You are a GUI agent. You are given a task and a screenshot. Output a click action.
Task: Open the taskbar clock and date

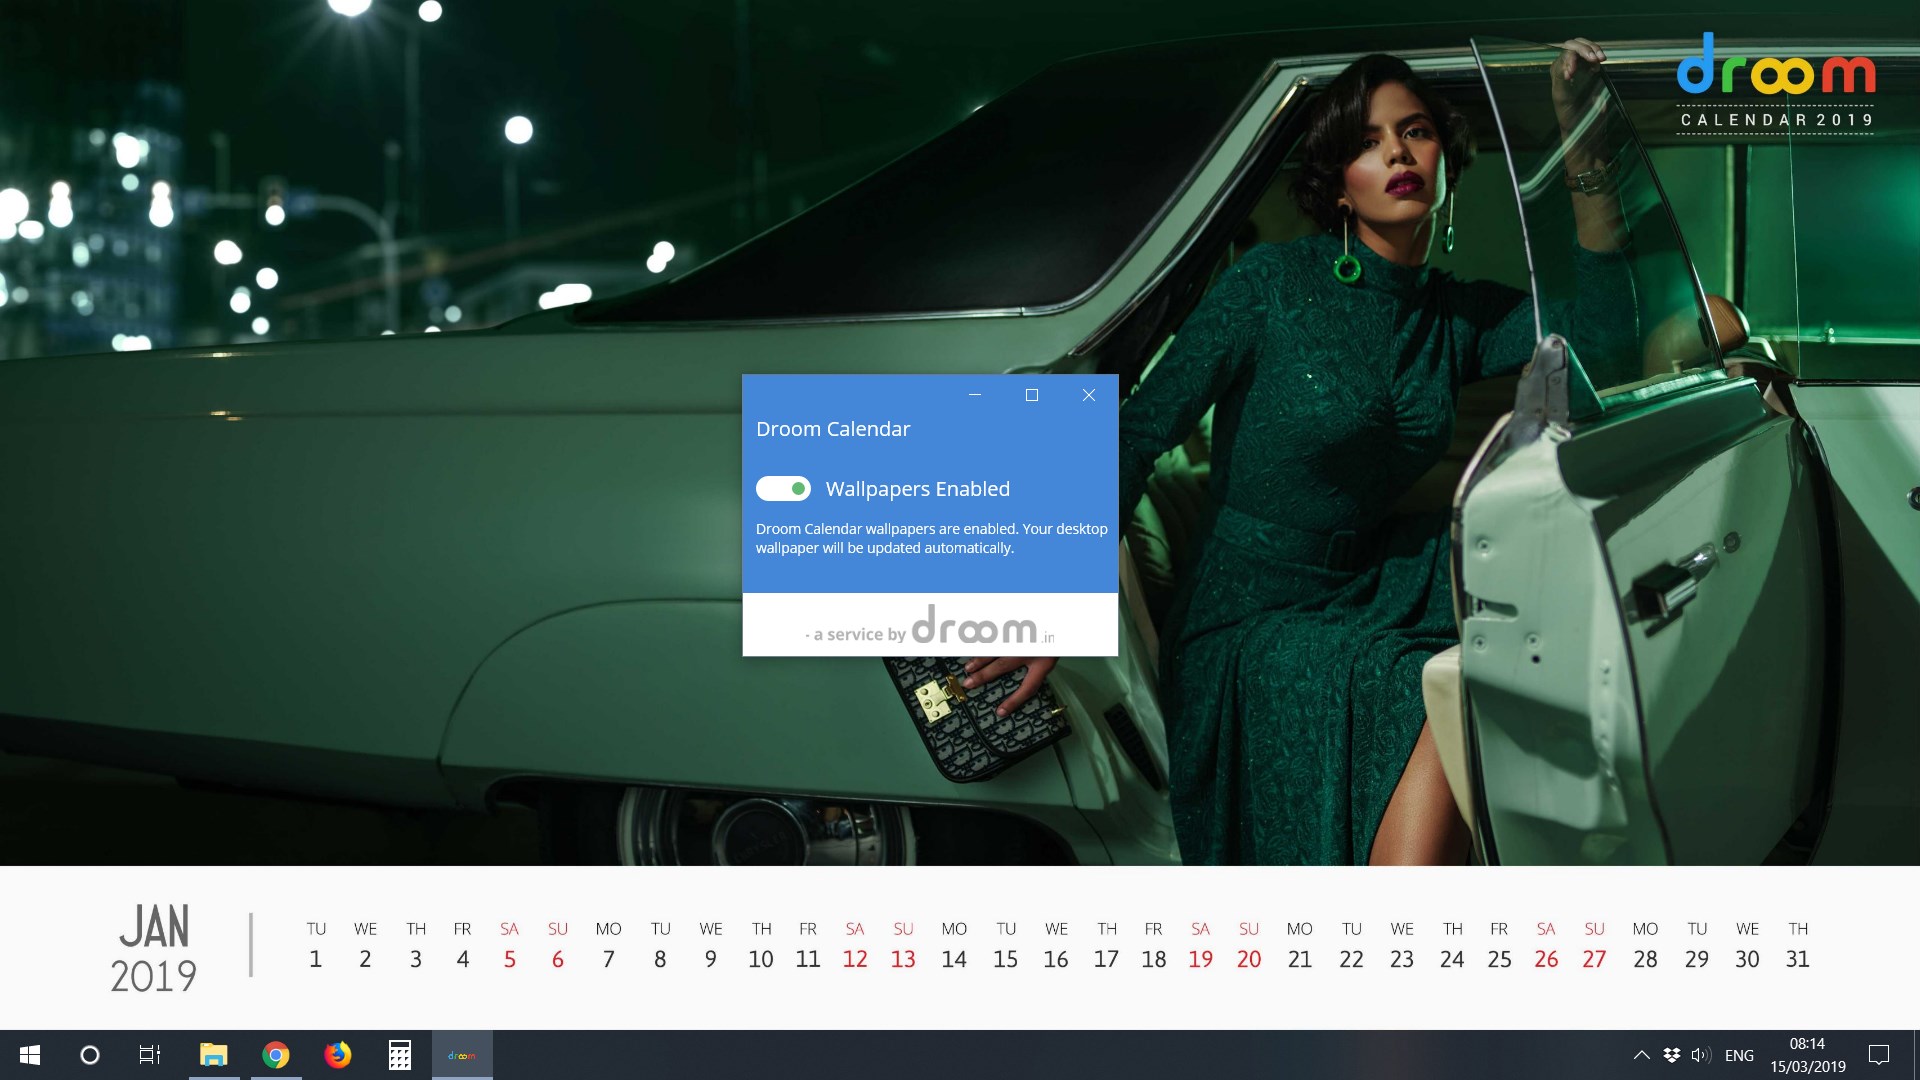coord(1807,1055)
